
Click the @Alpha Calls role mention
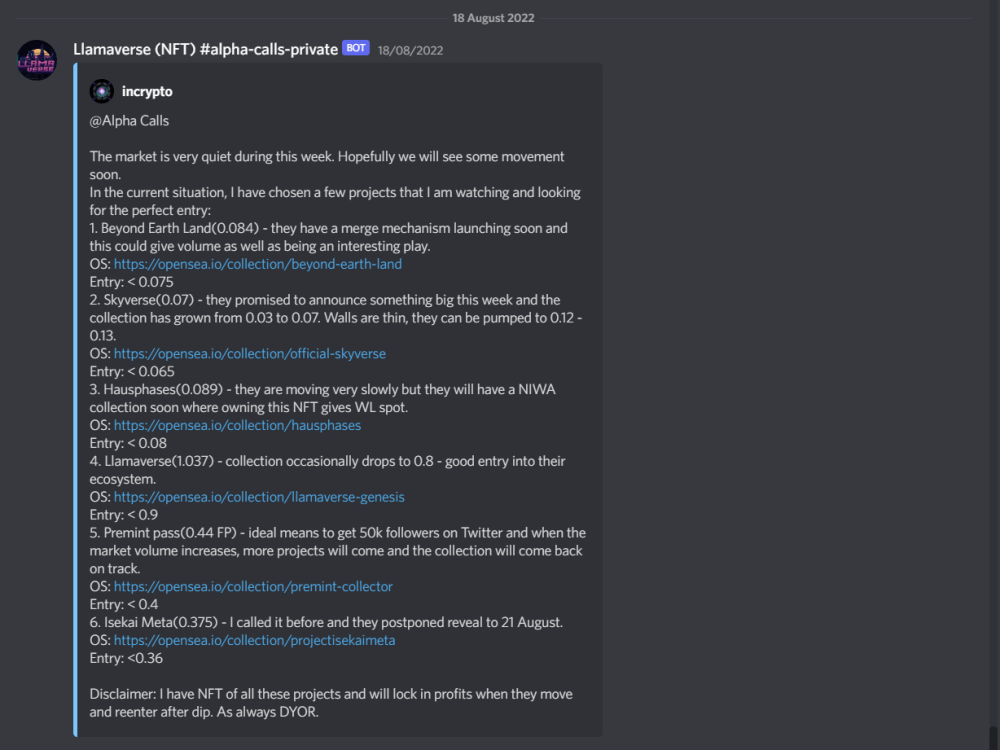click(128, 120)
